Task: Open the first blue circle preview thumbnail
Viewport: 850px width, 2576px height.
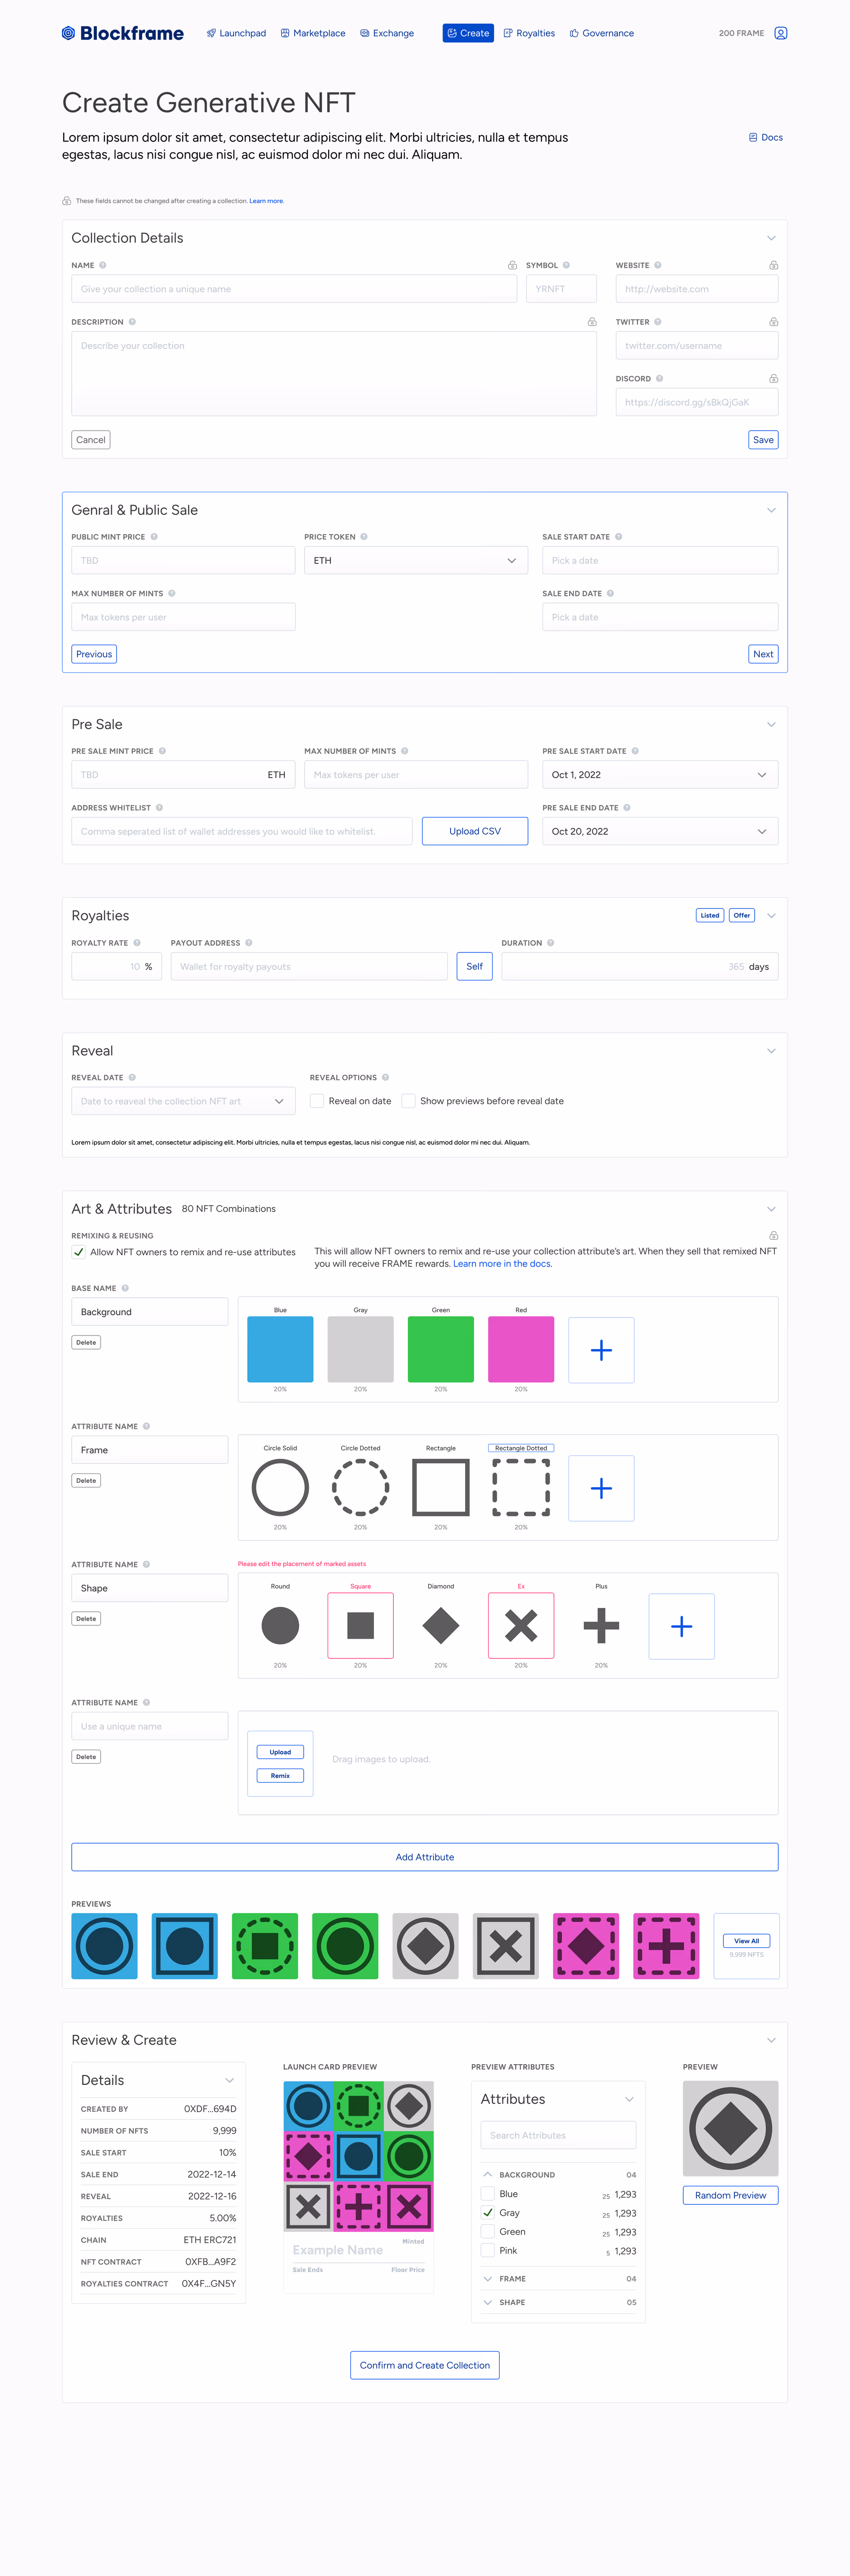Action: 104,1946
